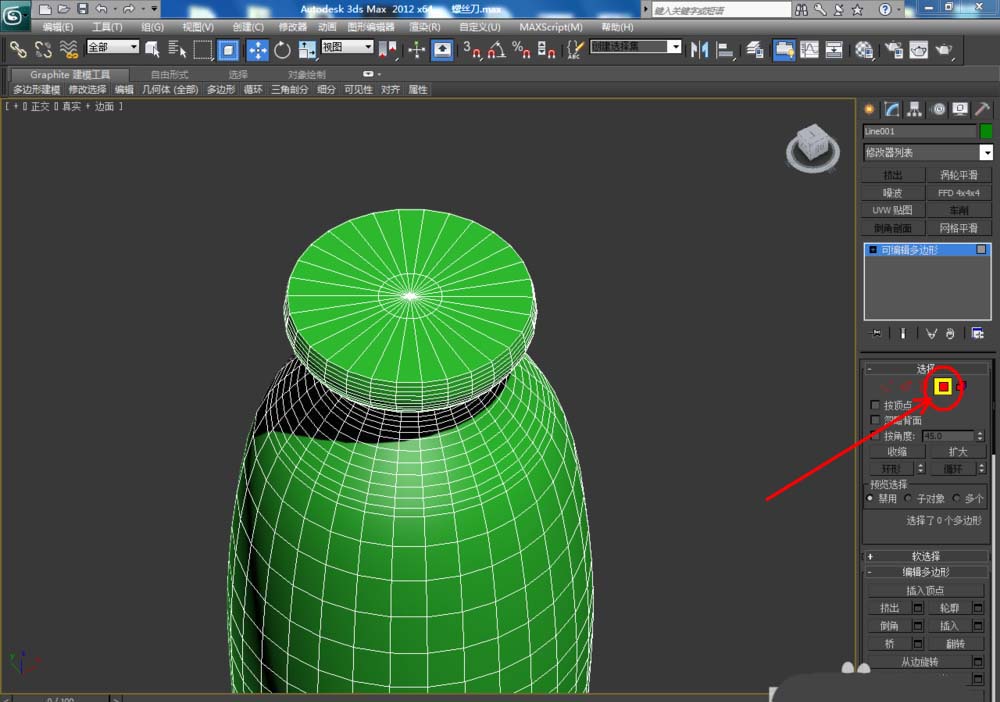
Task: Switch to the 自由形式 ribbon tab
Action: click(x=169, y=75)
